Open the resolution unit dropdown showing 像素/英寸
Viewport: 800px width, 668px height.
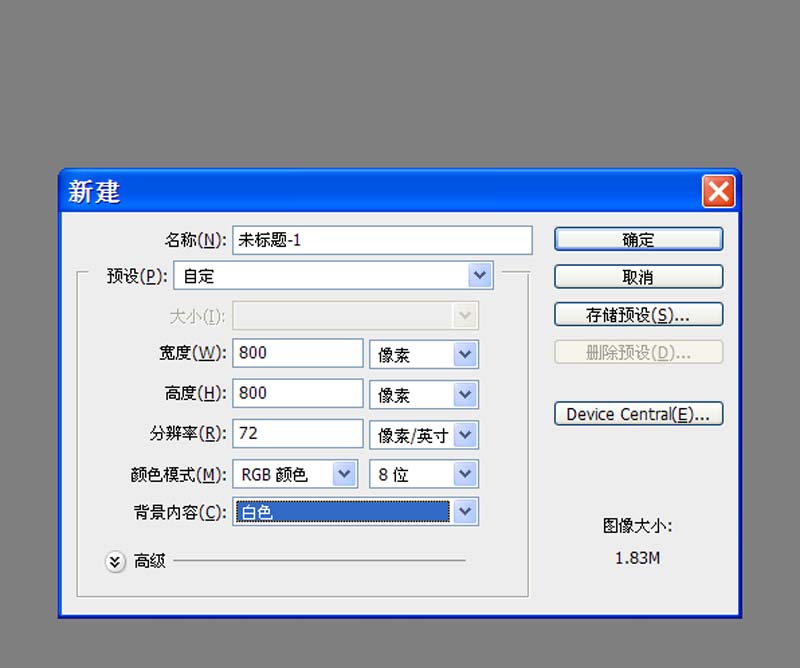tap(464, 434)
